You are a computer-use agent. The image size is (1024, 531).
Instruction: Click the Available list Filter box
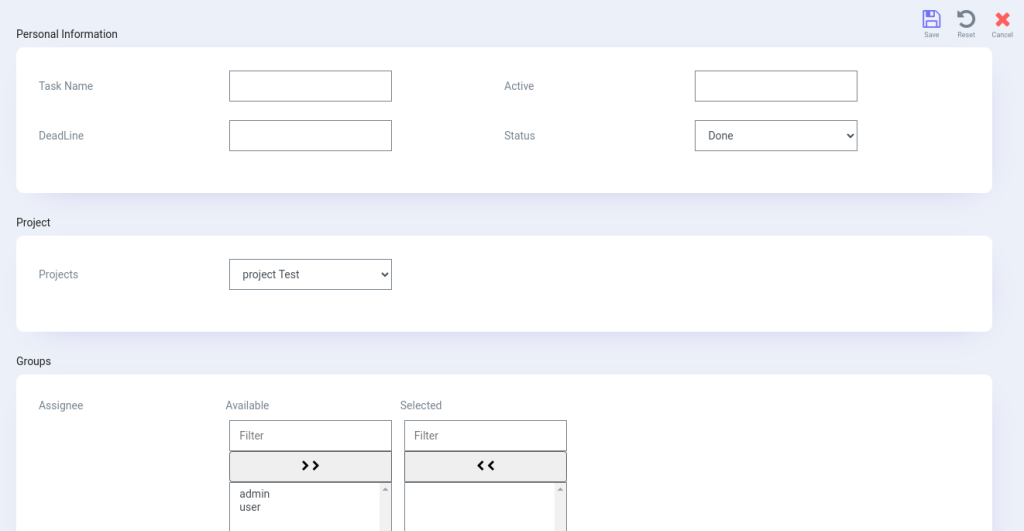310,436
